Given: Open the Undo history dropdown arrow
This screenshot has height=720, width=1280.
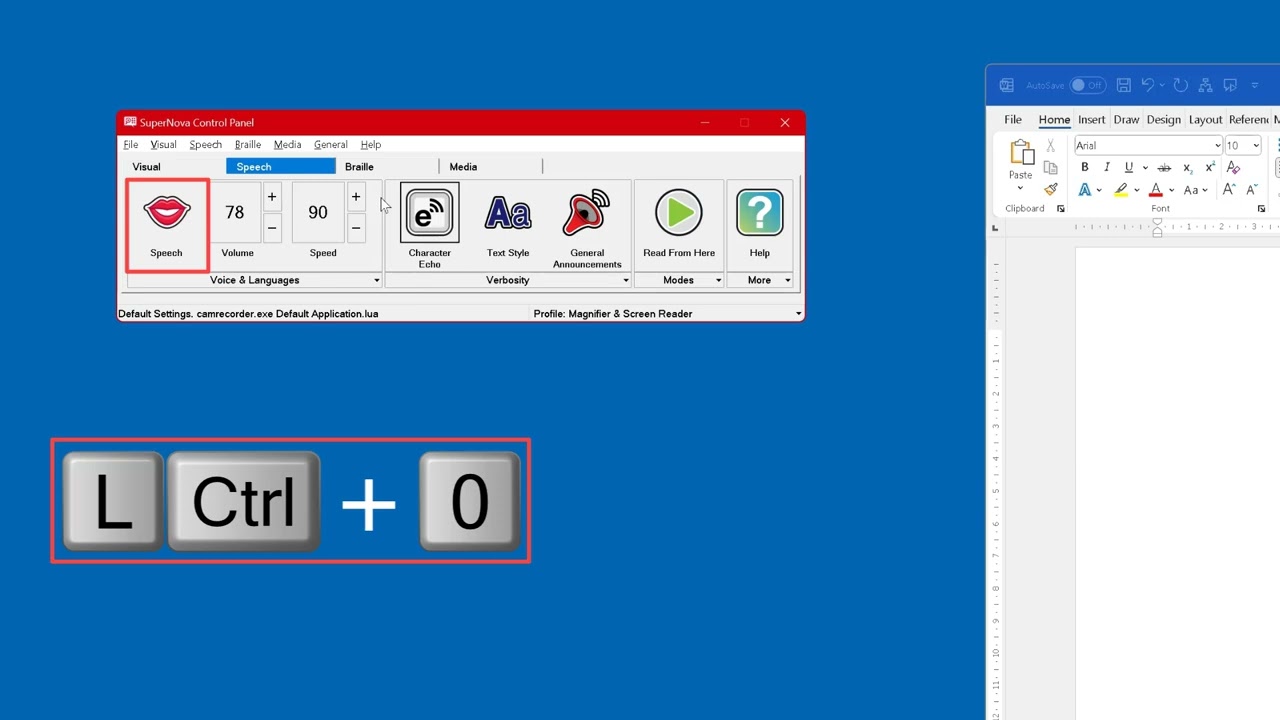Looking at the screenshot, I should coord(1162,85).
